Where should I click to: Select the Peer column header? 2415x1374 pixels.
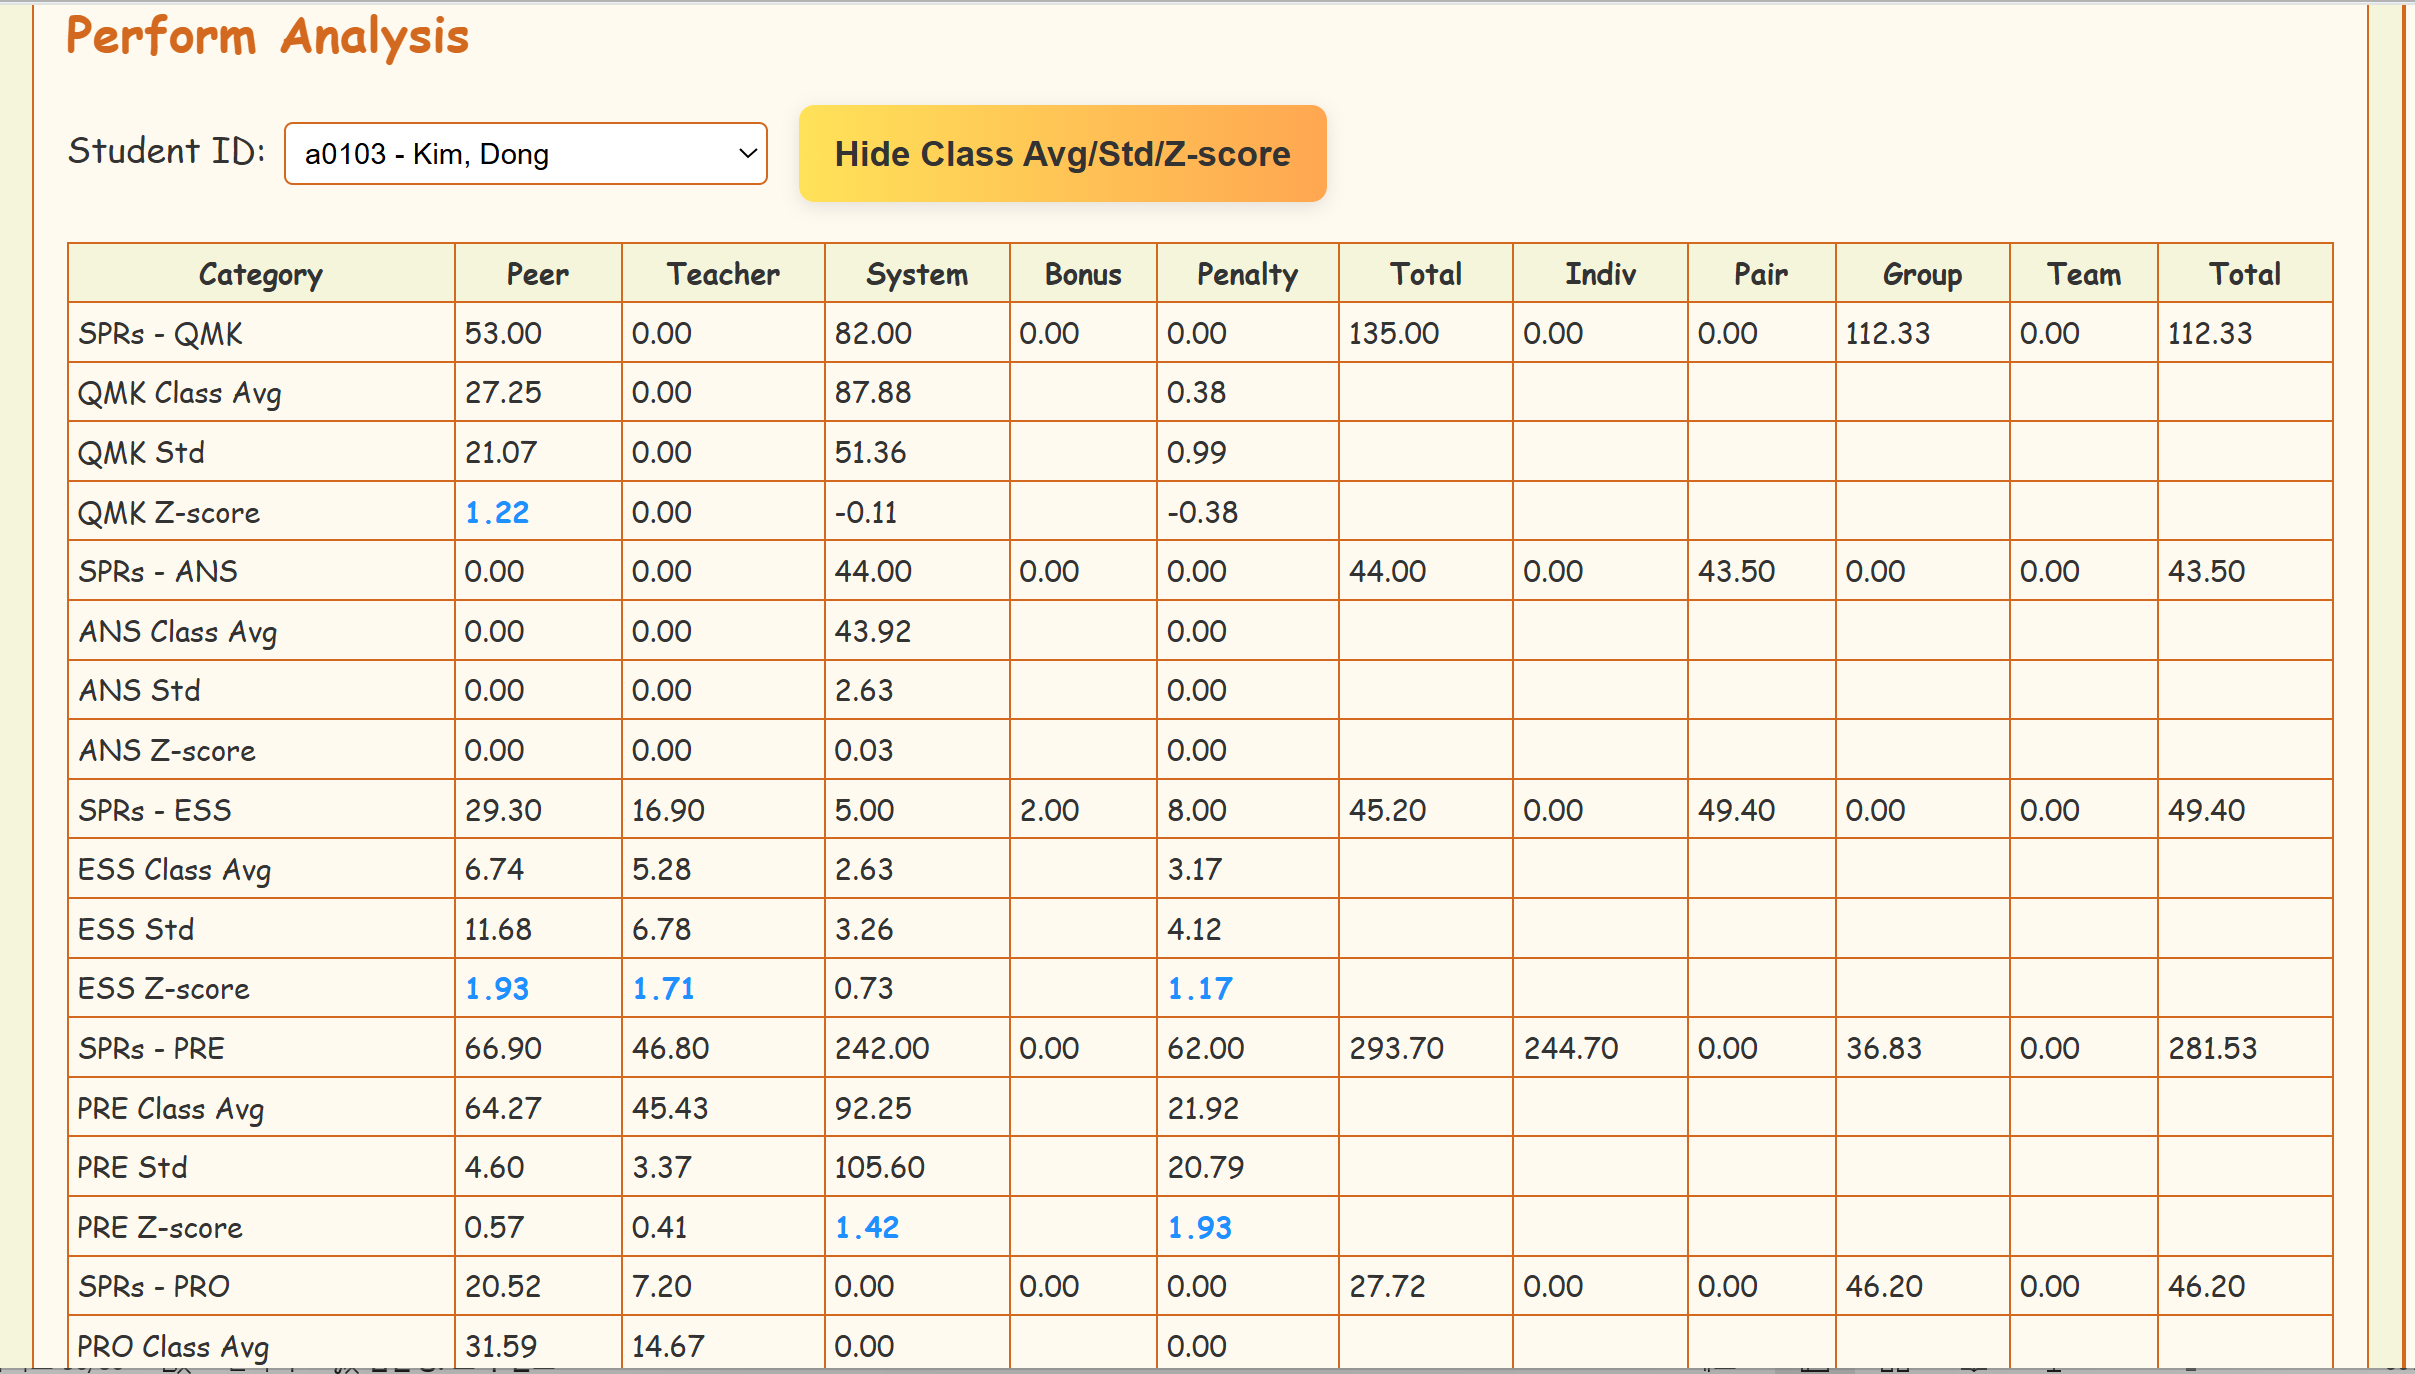coord(537,274)
